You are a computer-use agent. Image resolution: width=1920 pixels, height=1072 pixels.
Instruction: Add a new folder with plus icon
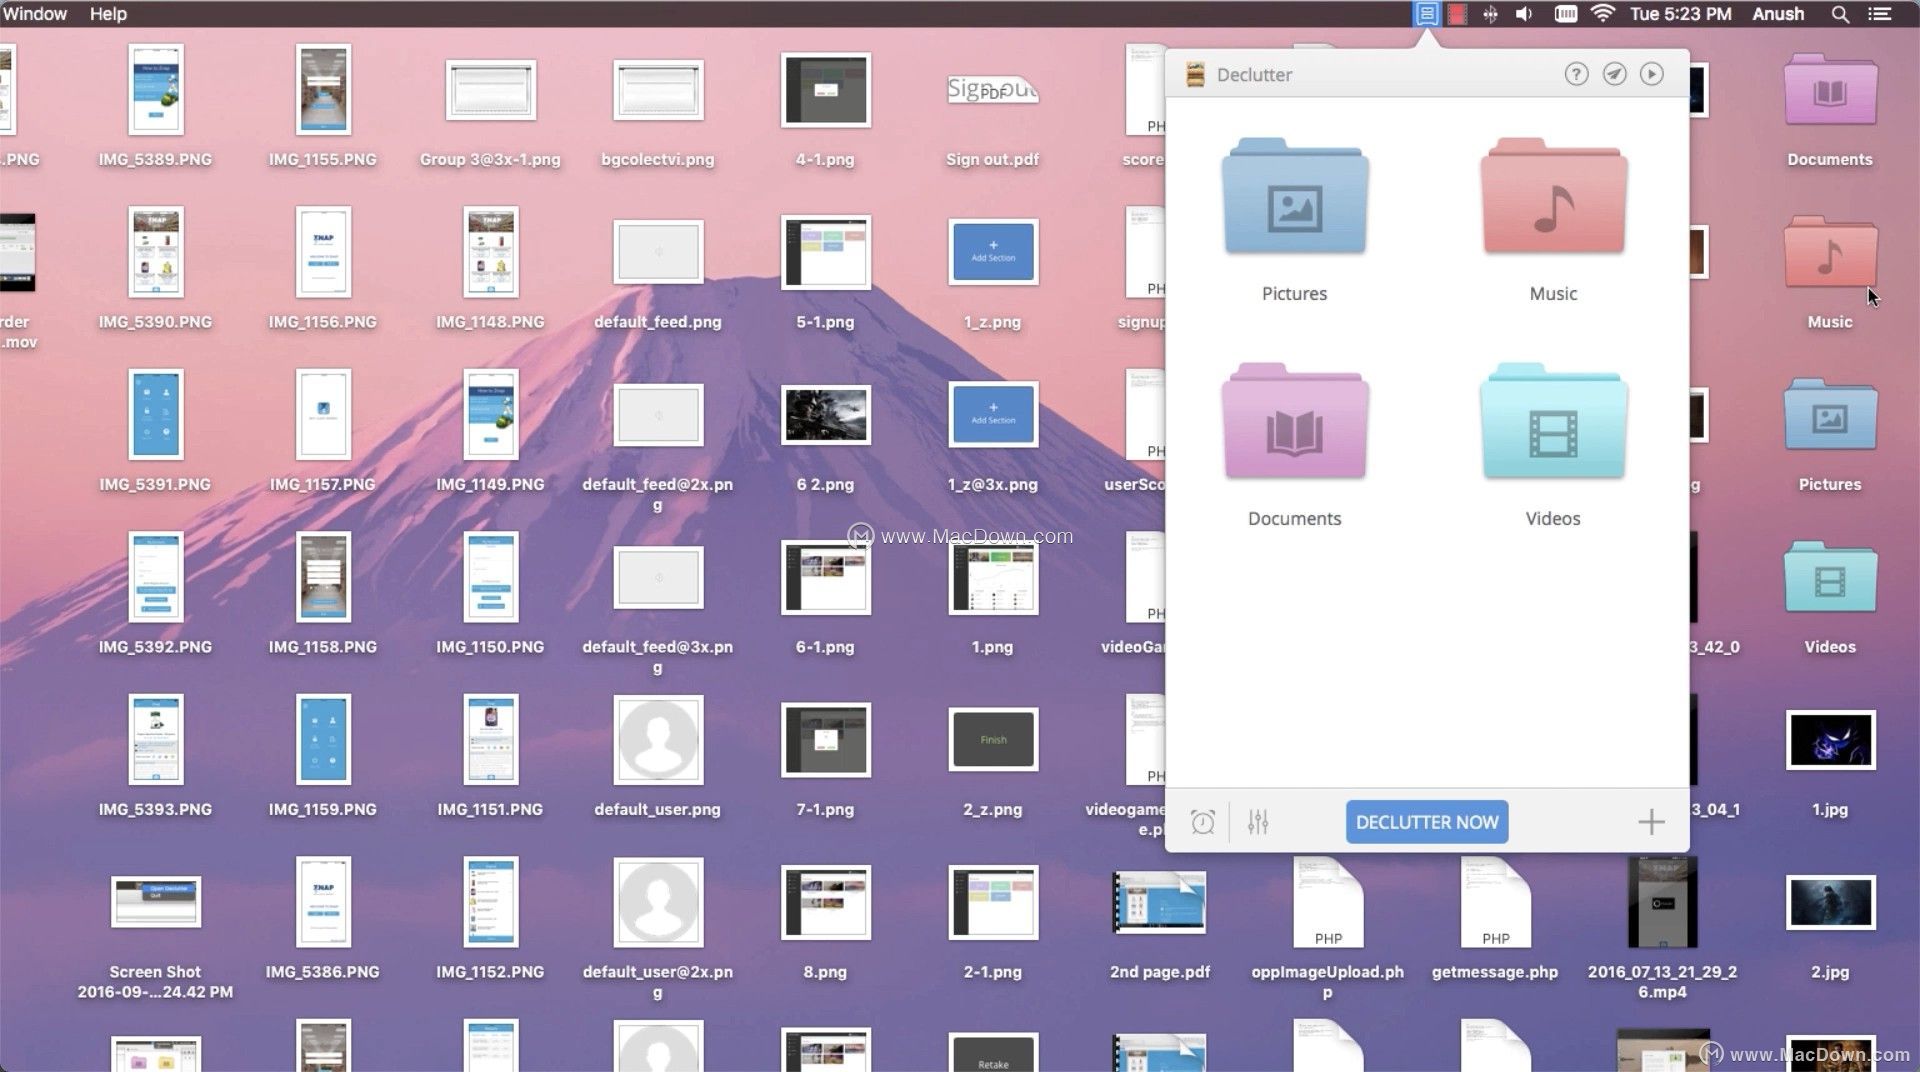[x=1651, y=822]
